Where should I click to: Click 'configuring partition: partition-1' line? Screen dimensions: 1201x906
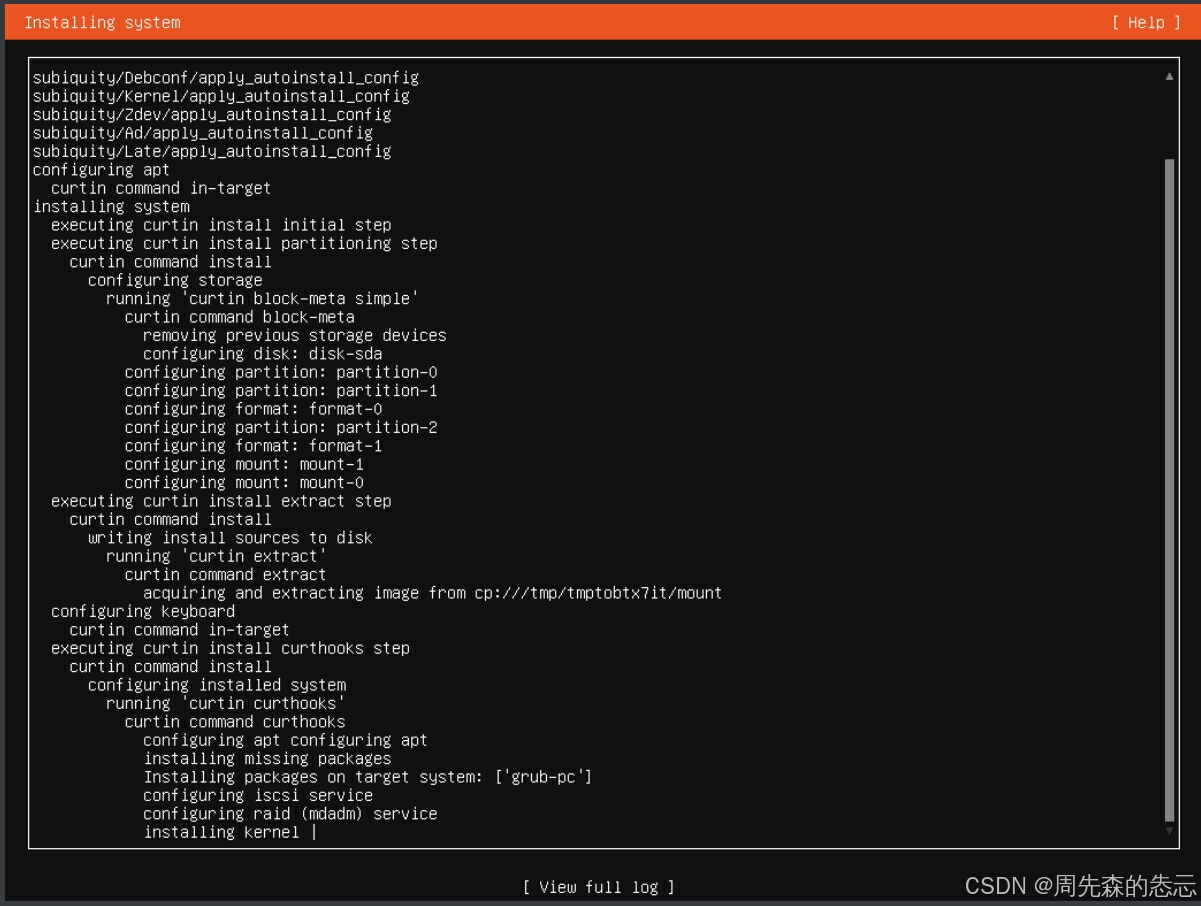pyautogui.click(x=281, y=391)
